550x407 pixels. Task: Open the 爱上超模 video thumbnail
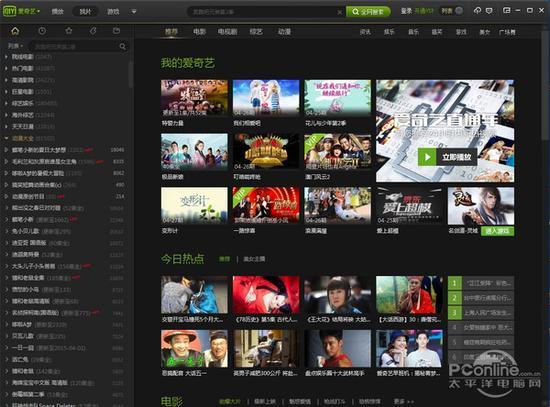click(x=409, y=206)
